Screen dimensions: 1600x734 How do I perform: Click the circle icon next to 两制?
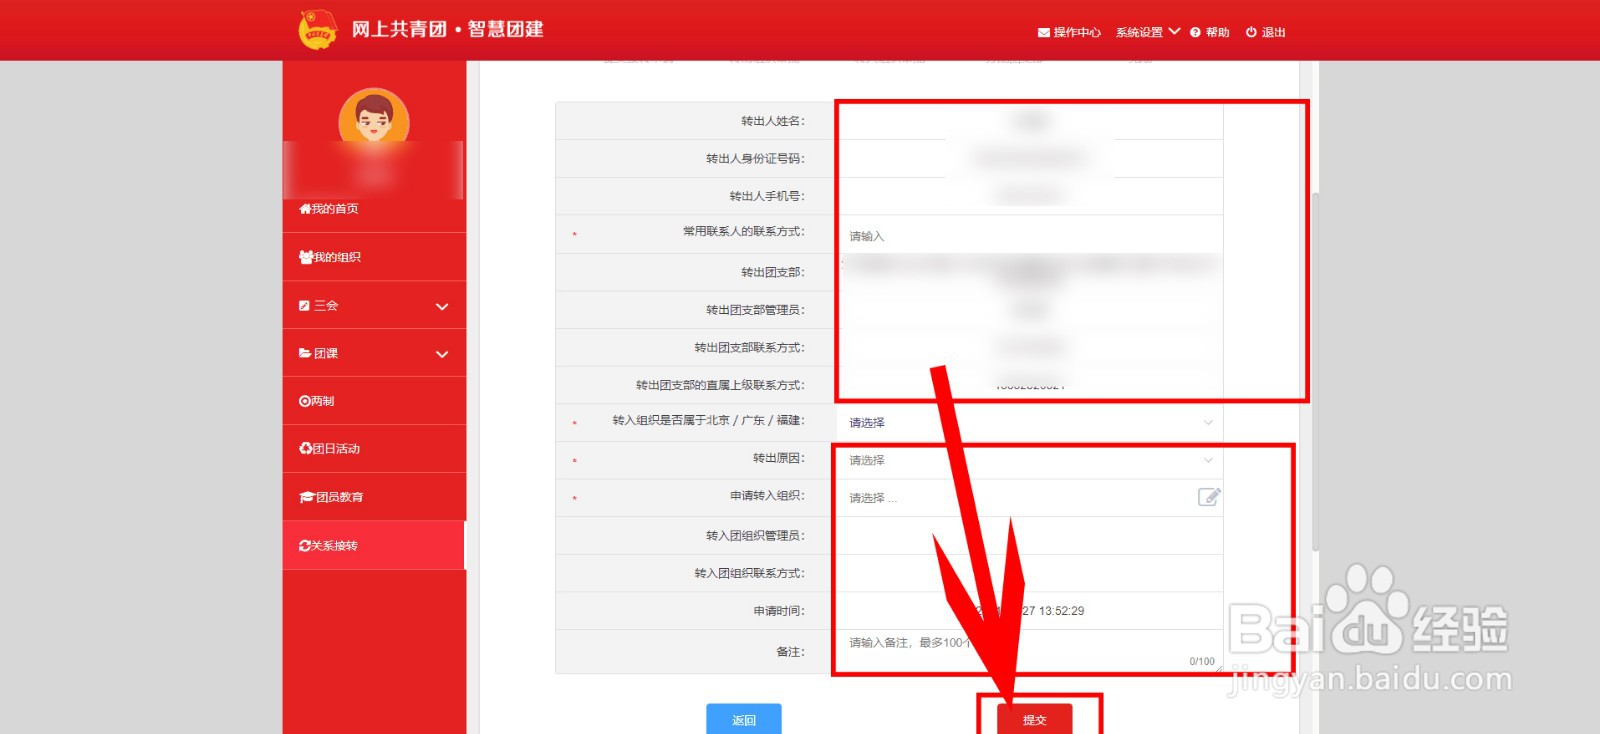[305, 401]
